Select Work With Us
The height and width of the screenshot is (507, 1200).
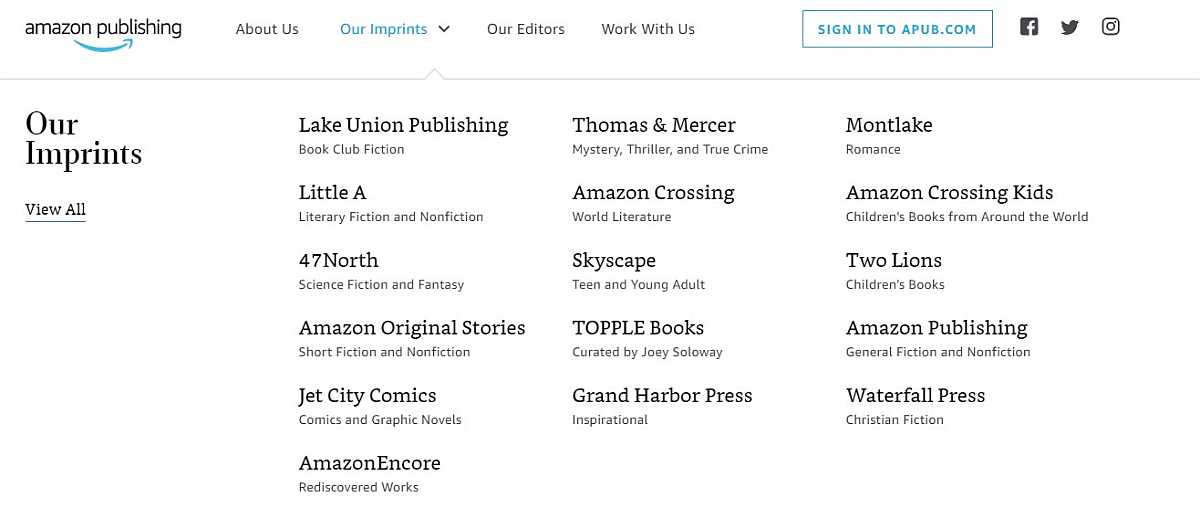tap(648, 29)
